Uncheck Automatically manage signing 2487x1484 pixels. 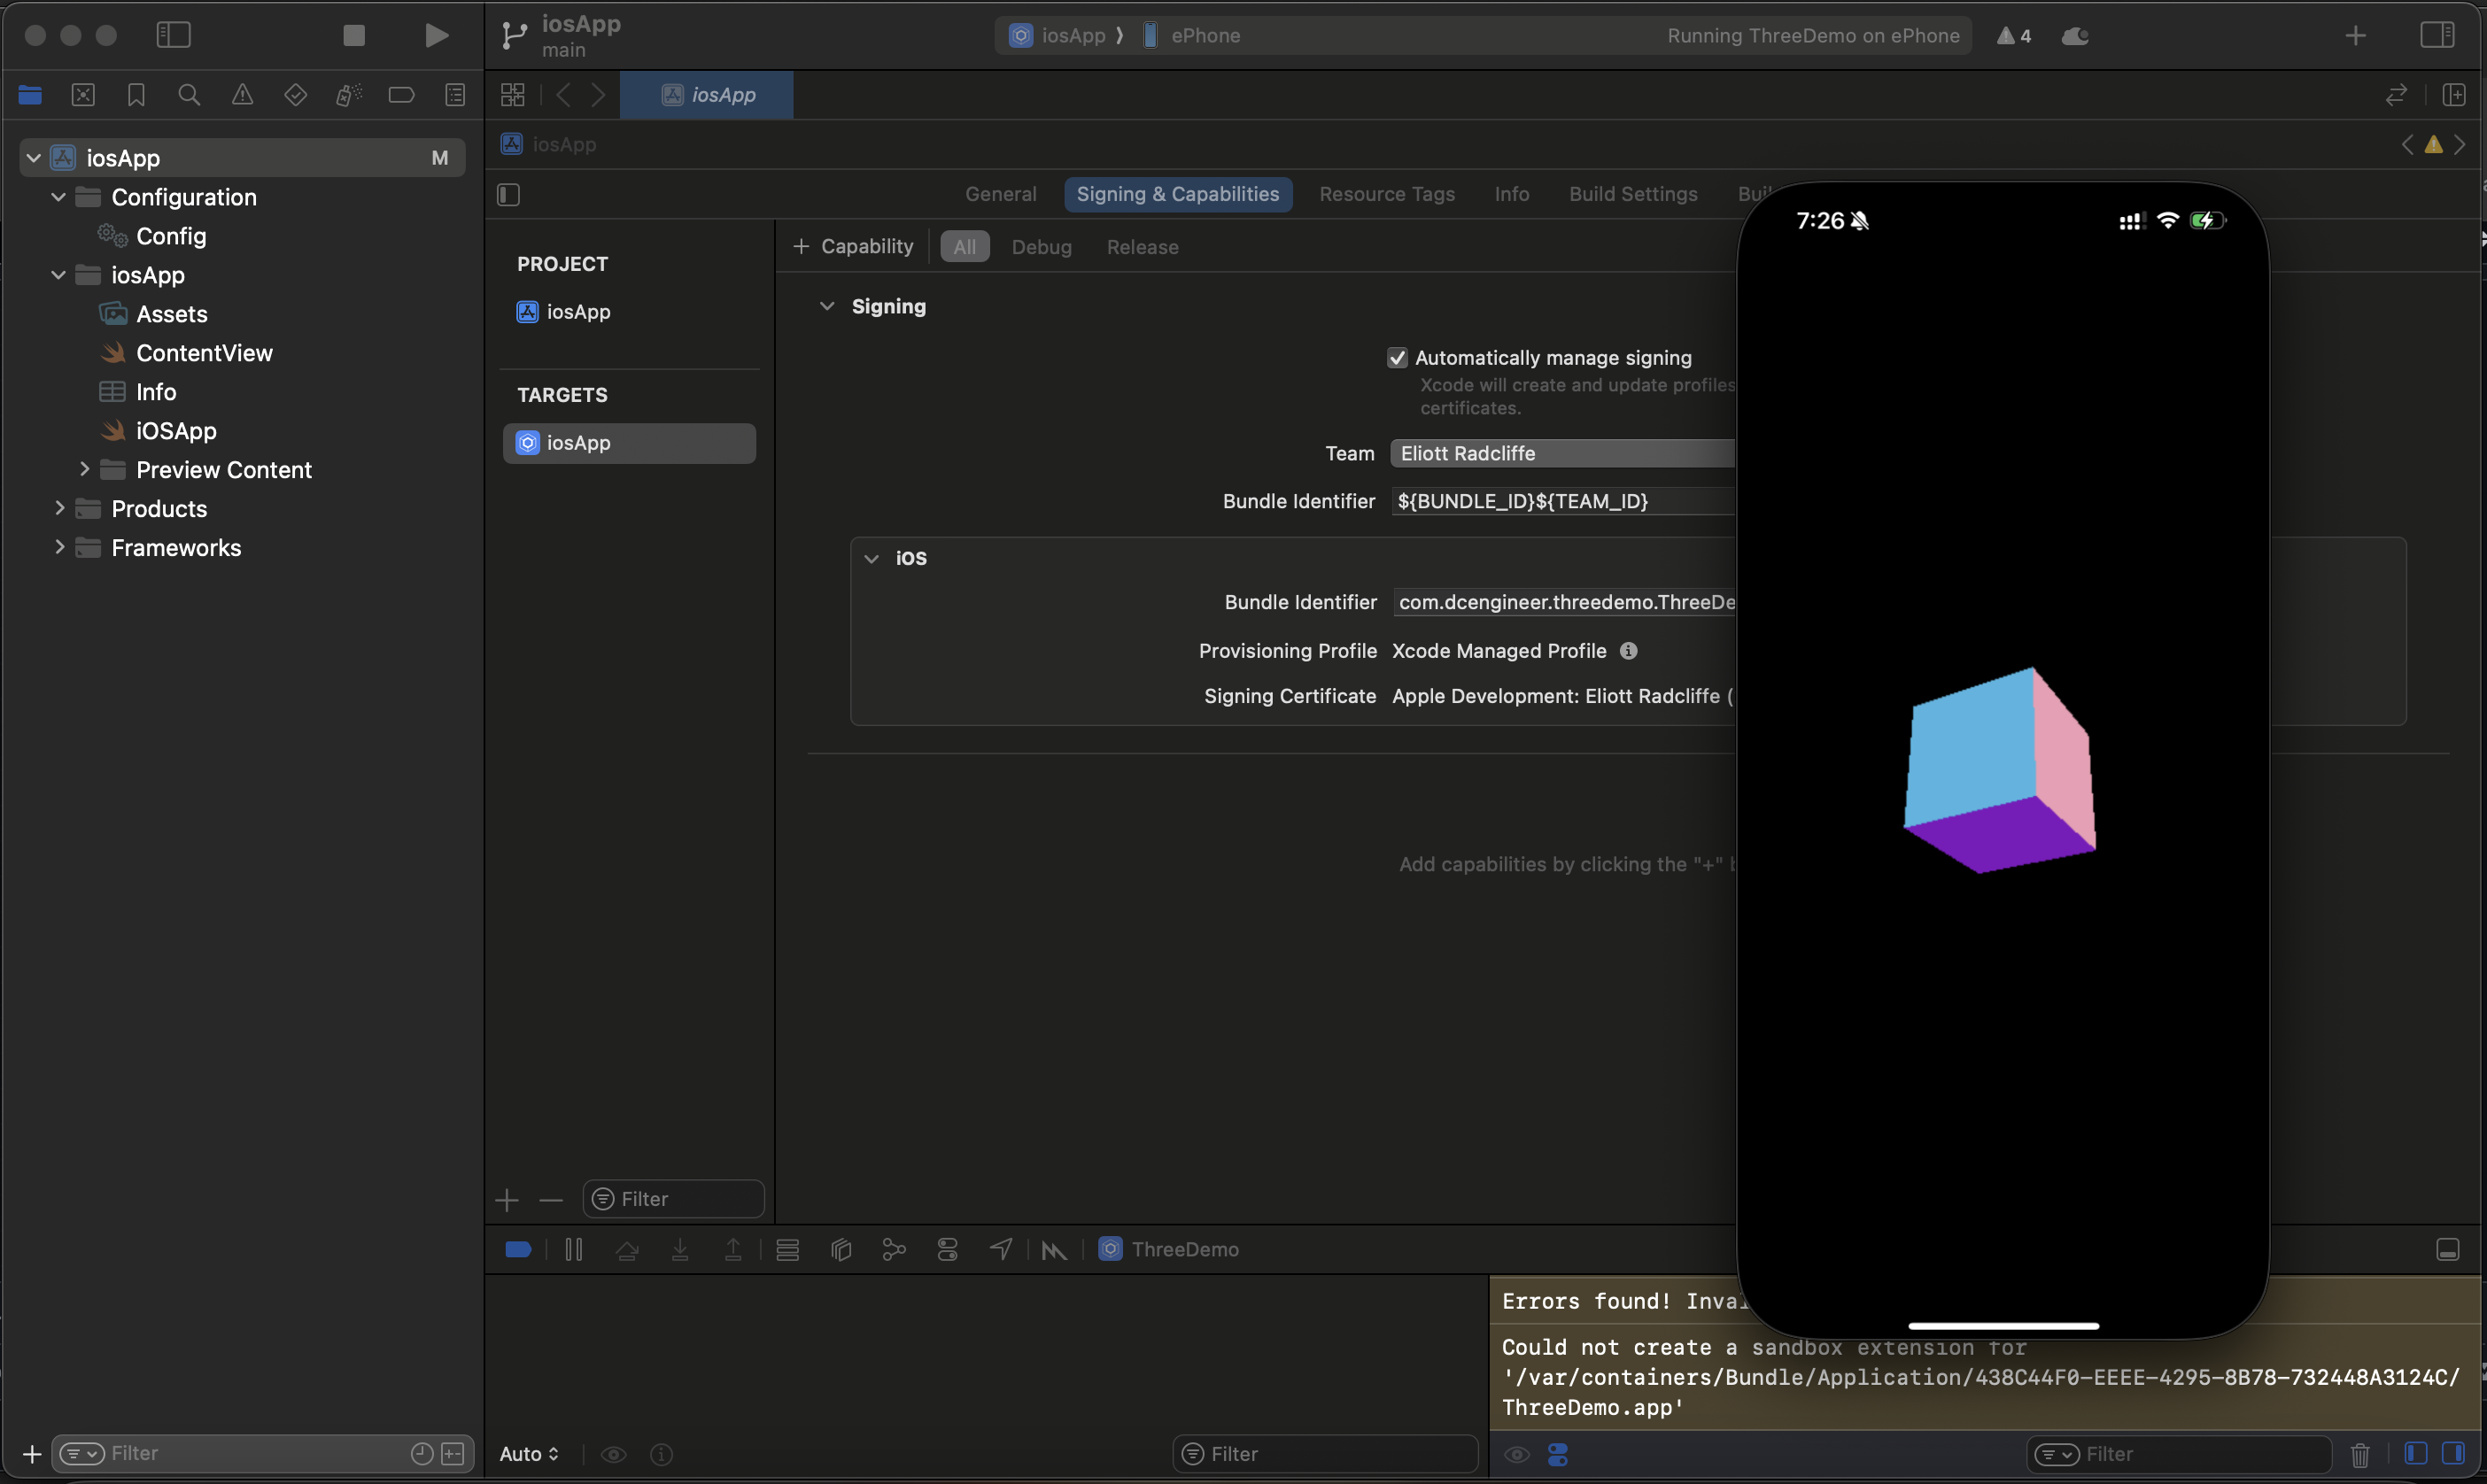tap(1397, 358)
